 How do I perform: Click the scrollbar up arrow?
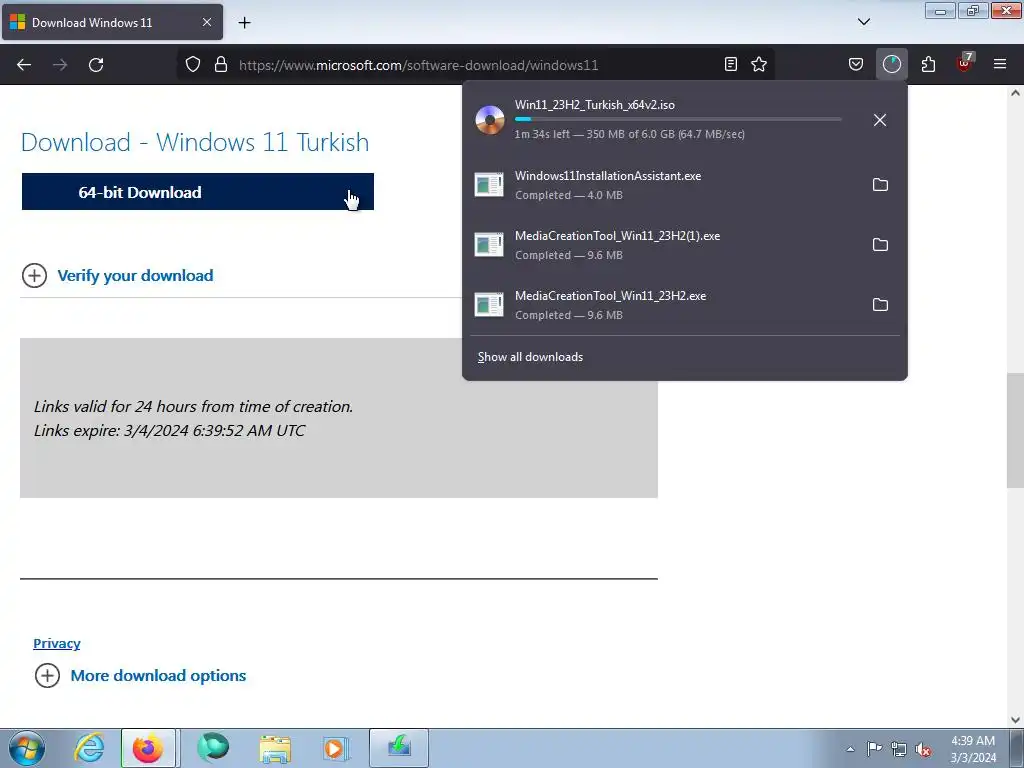pos(1015,93)
